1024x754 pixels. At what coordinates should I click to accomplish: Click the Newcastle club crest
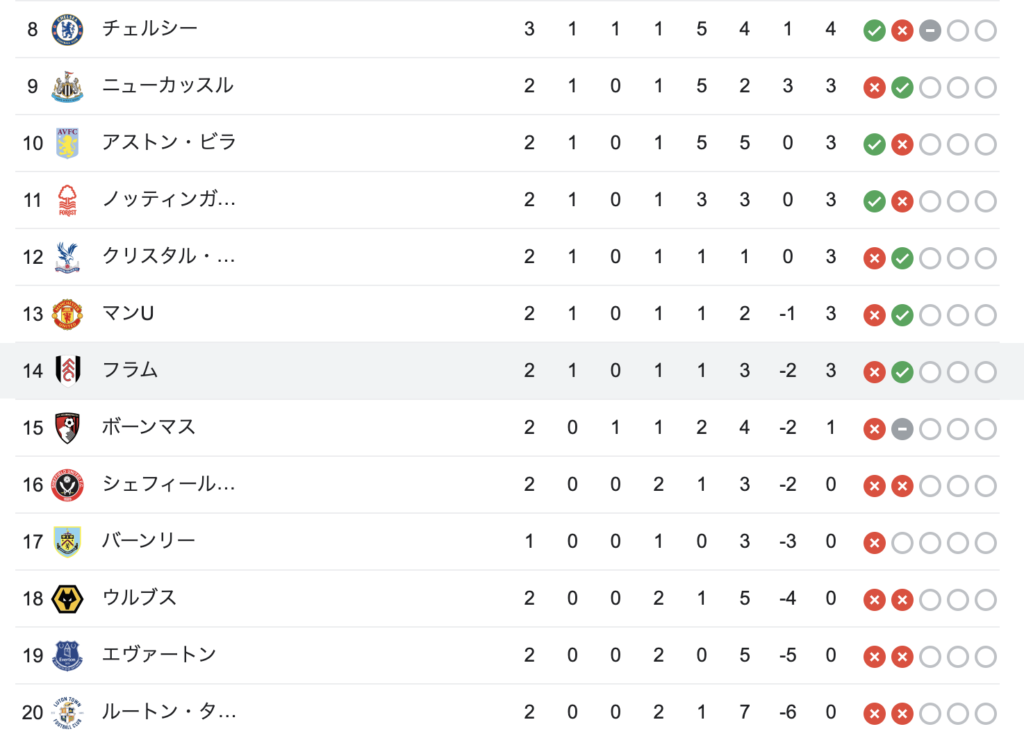coord(67,86)
